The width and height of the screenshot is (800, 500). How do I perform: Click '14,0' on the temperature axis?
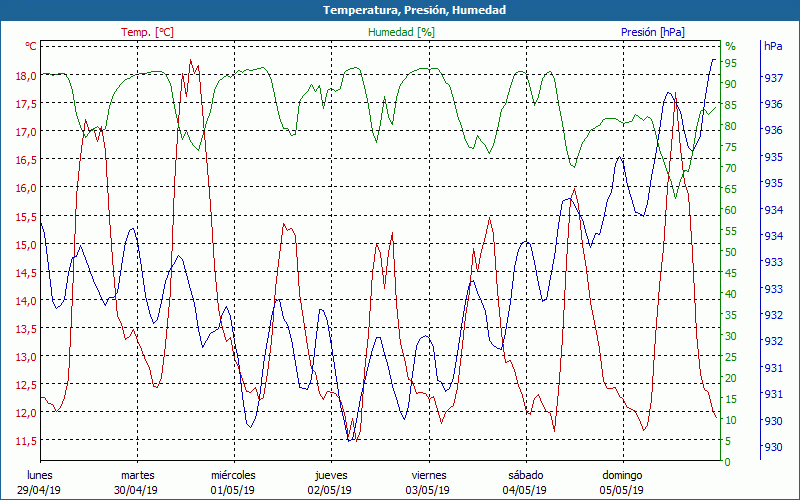click(26, 301)
